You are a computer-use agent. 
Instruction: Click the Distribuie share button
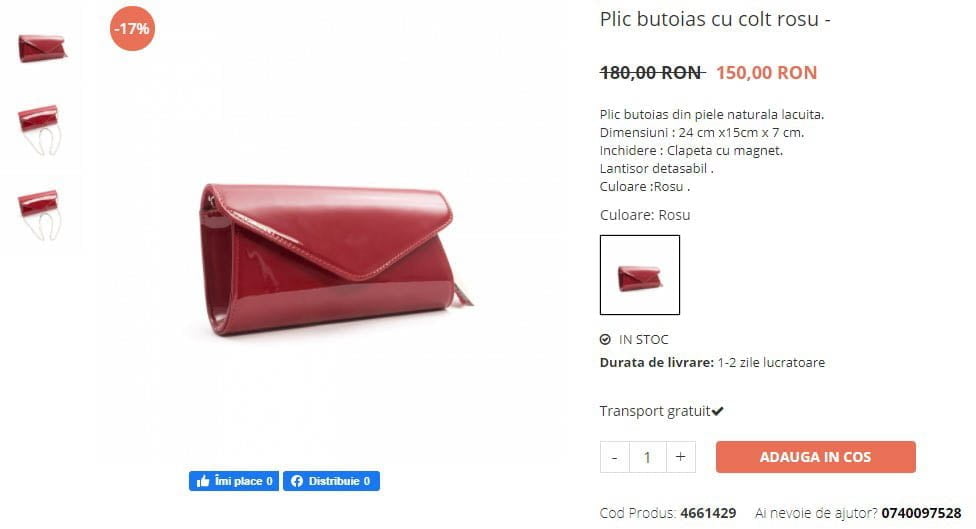[331, 481]
